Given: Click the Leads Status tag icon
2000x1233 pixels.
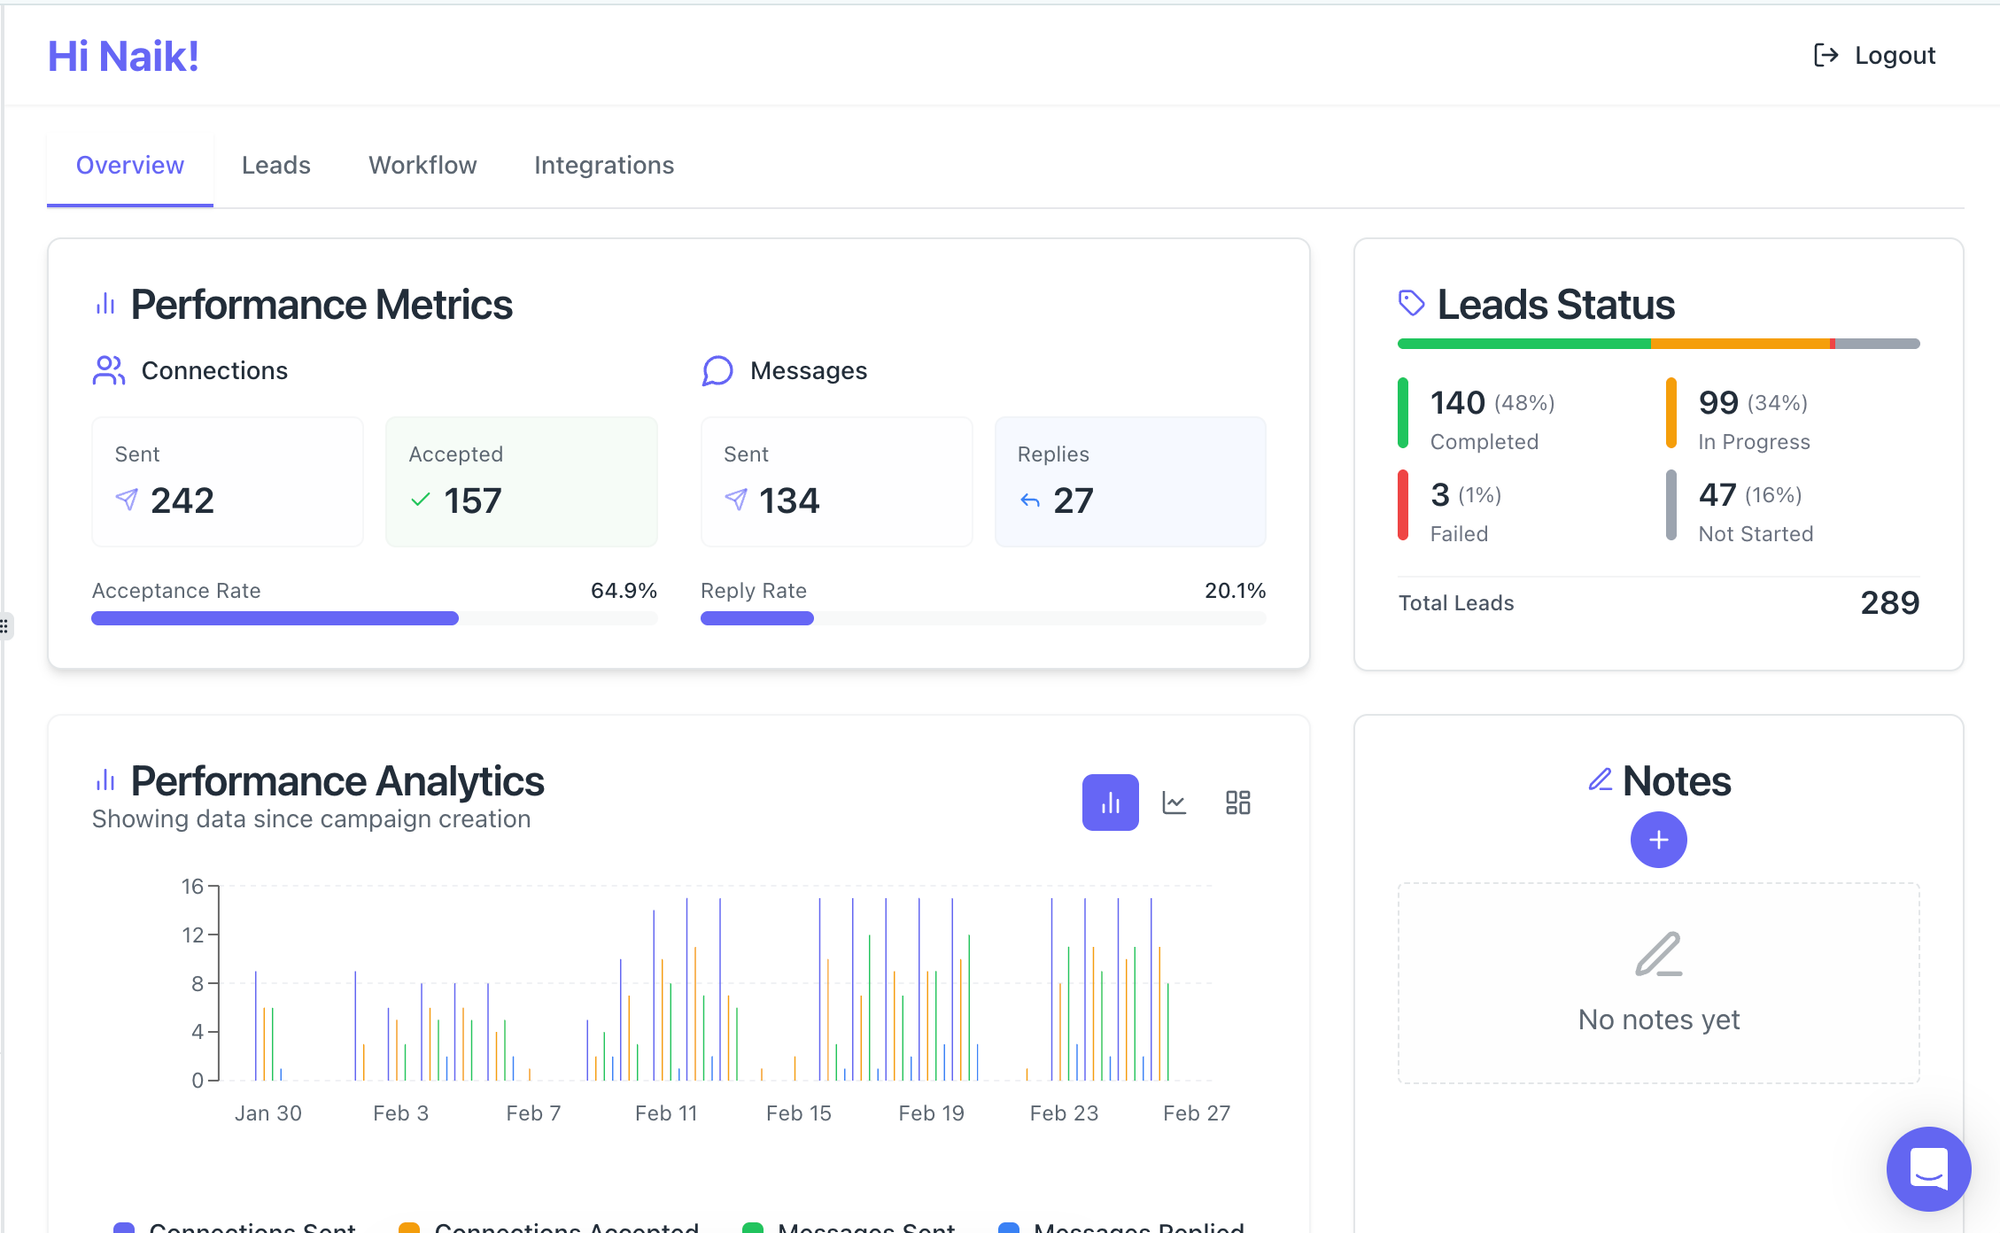Looking at the screenshot, I should (1411, 303).
